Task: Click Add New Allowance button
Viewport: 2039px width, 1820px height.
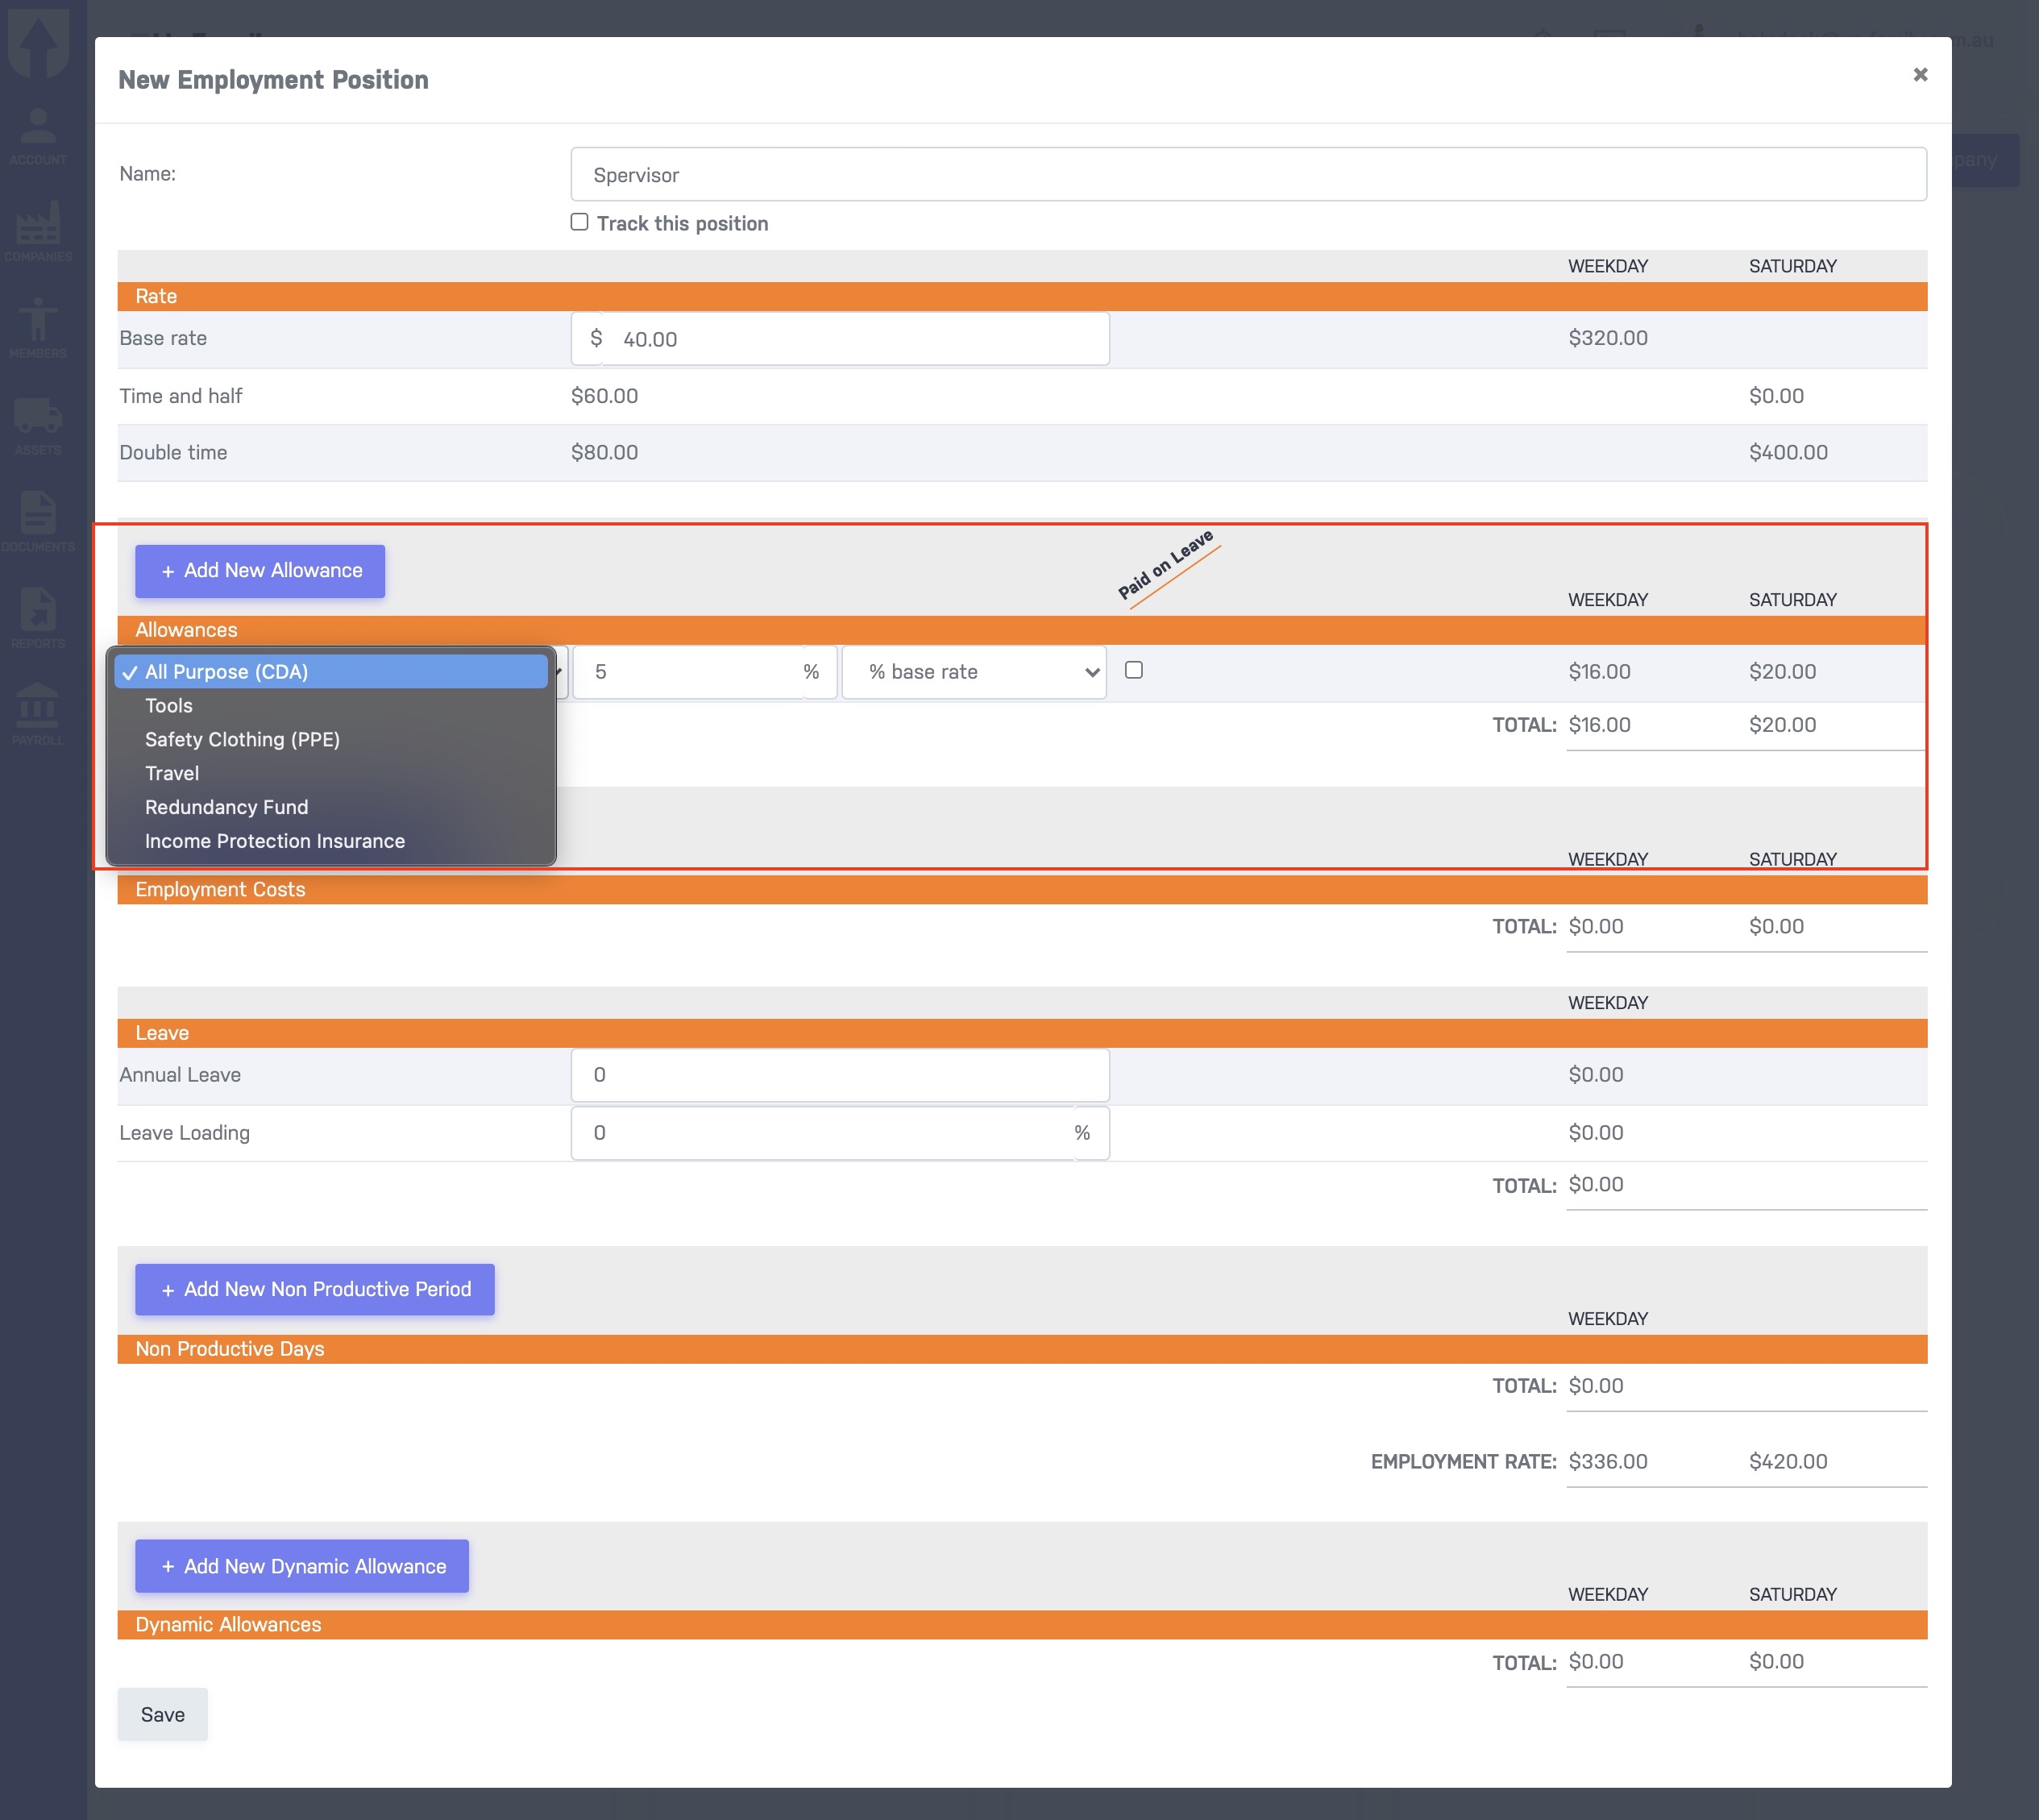Action: 260,571
